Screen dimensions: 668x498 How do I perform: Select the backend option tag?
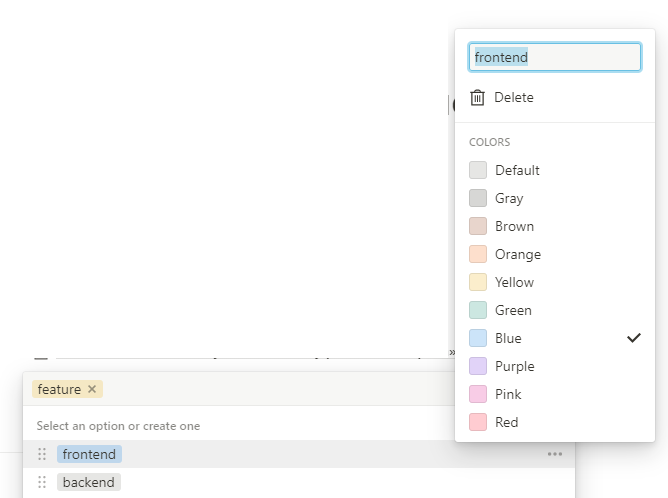coord(89,482)
